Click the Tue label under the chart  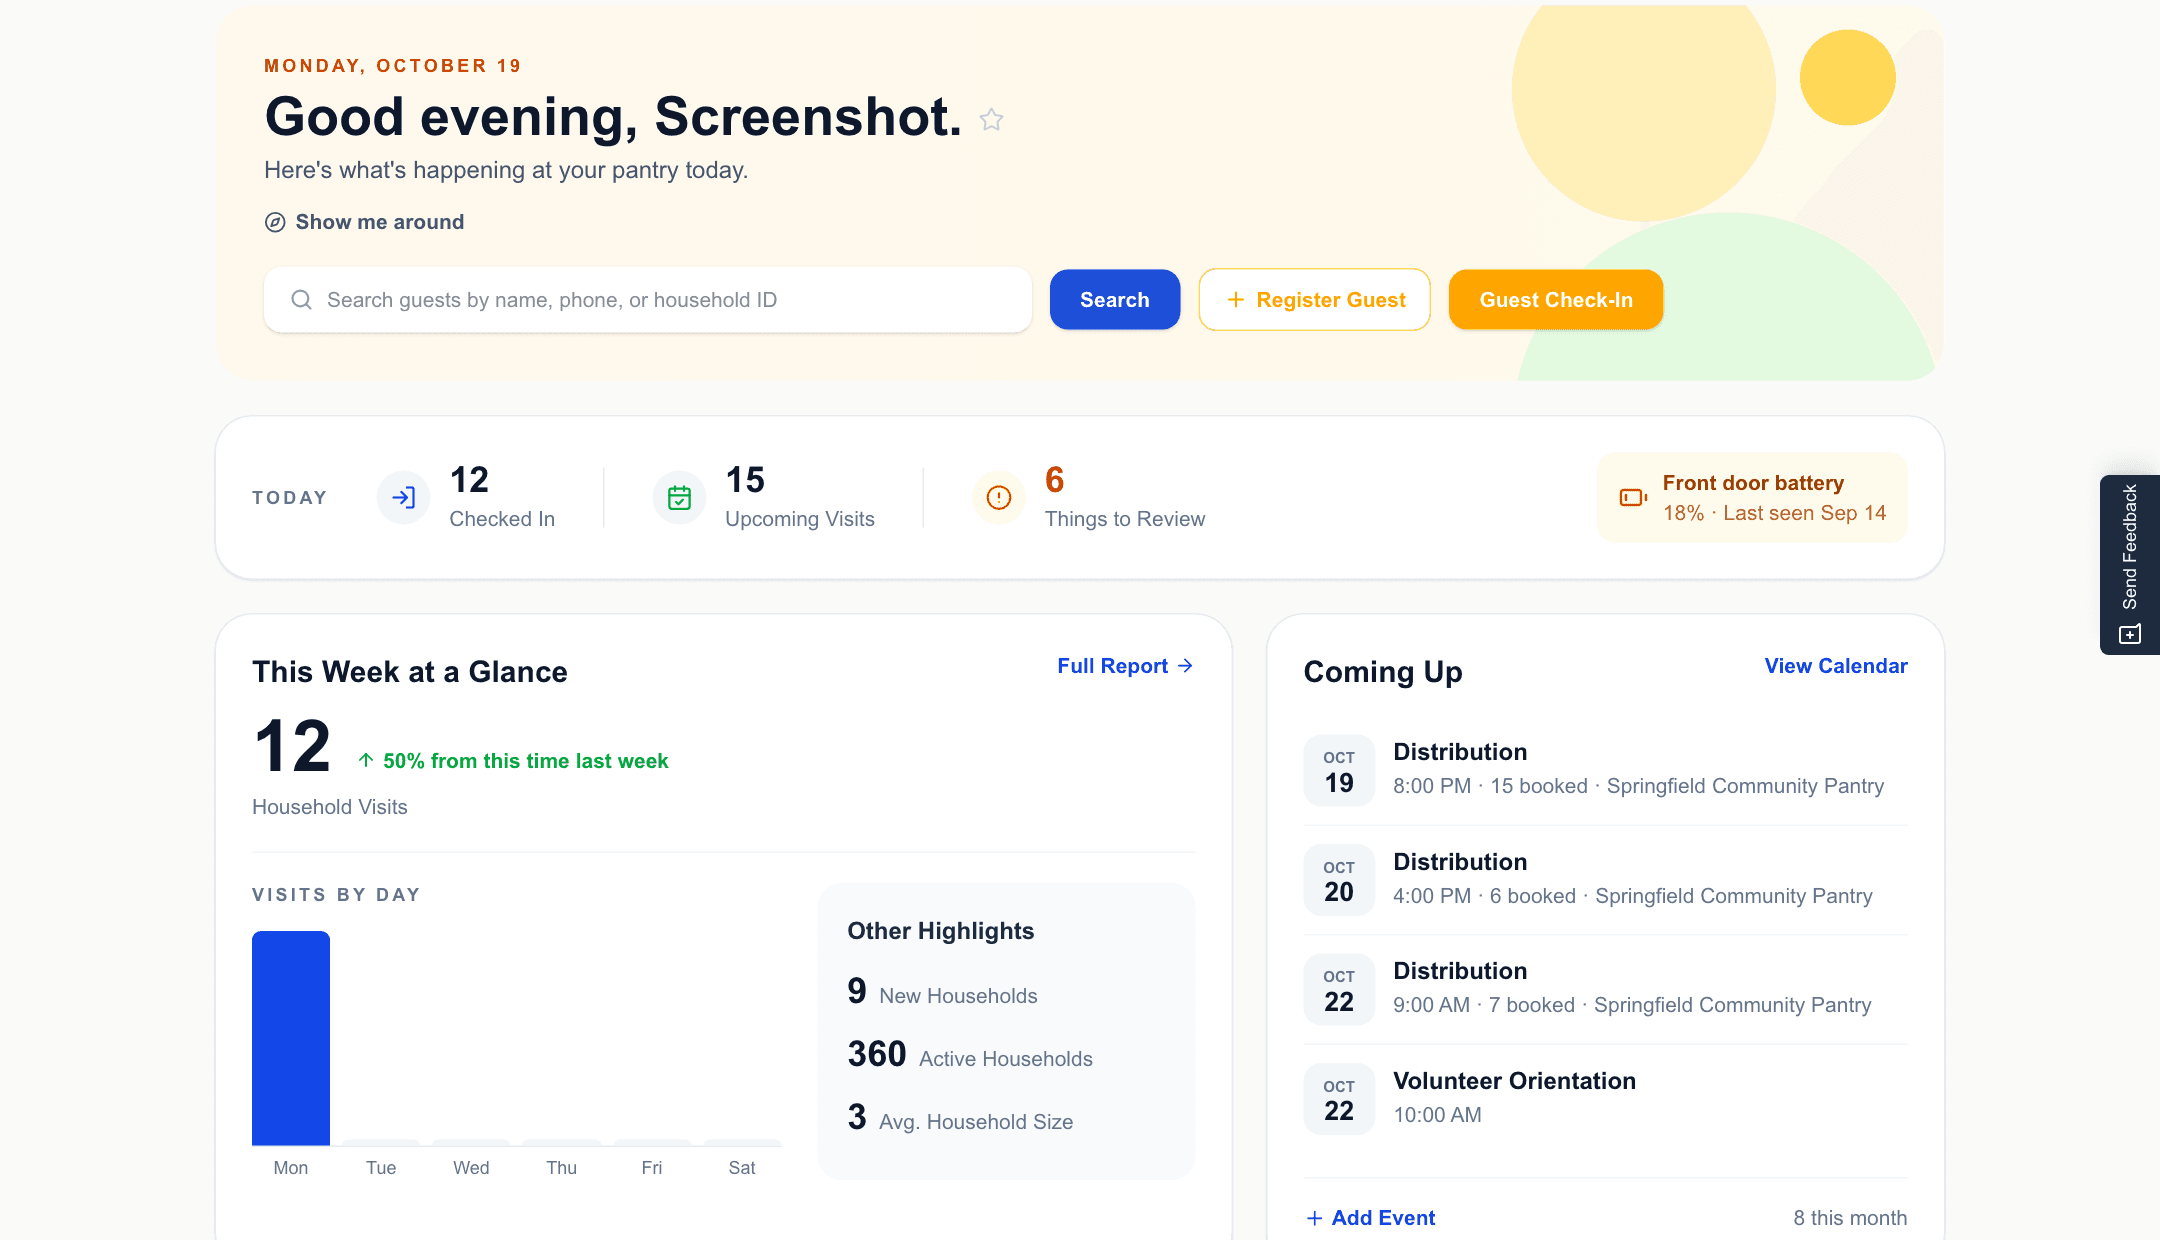[x=381, y=1168]
